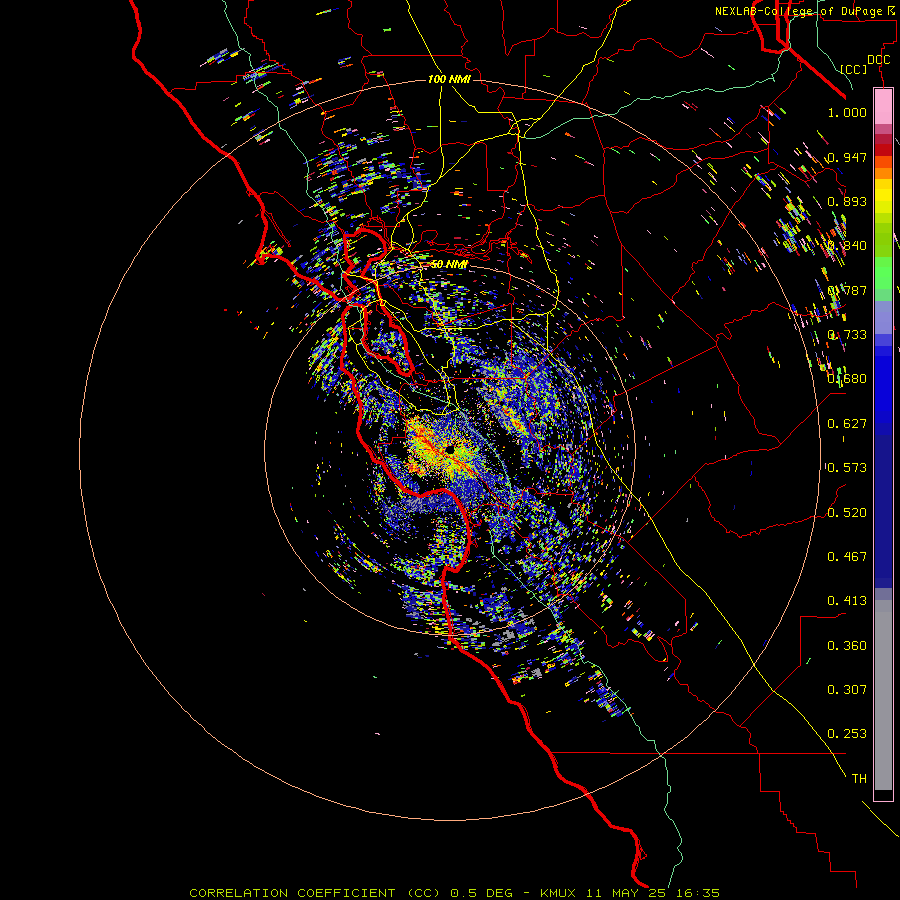Click the gray segment of the color bar

(x=883, y=695)
